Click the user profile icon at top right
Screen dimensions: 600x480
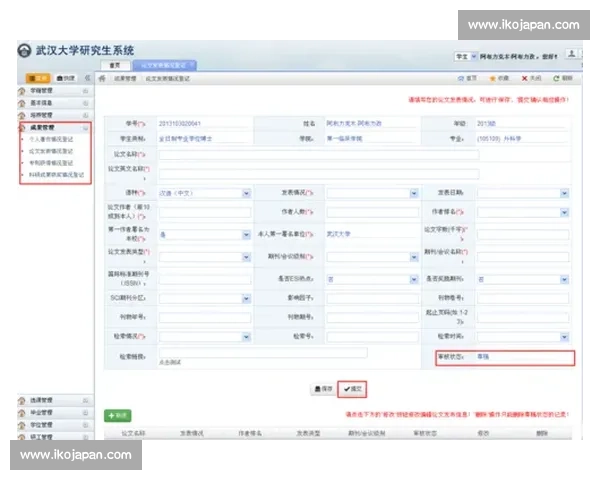[x=573, y=54]
